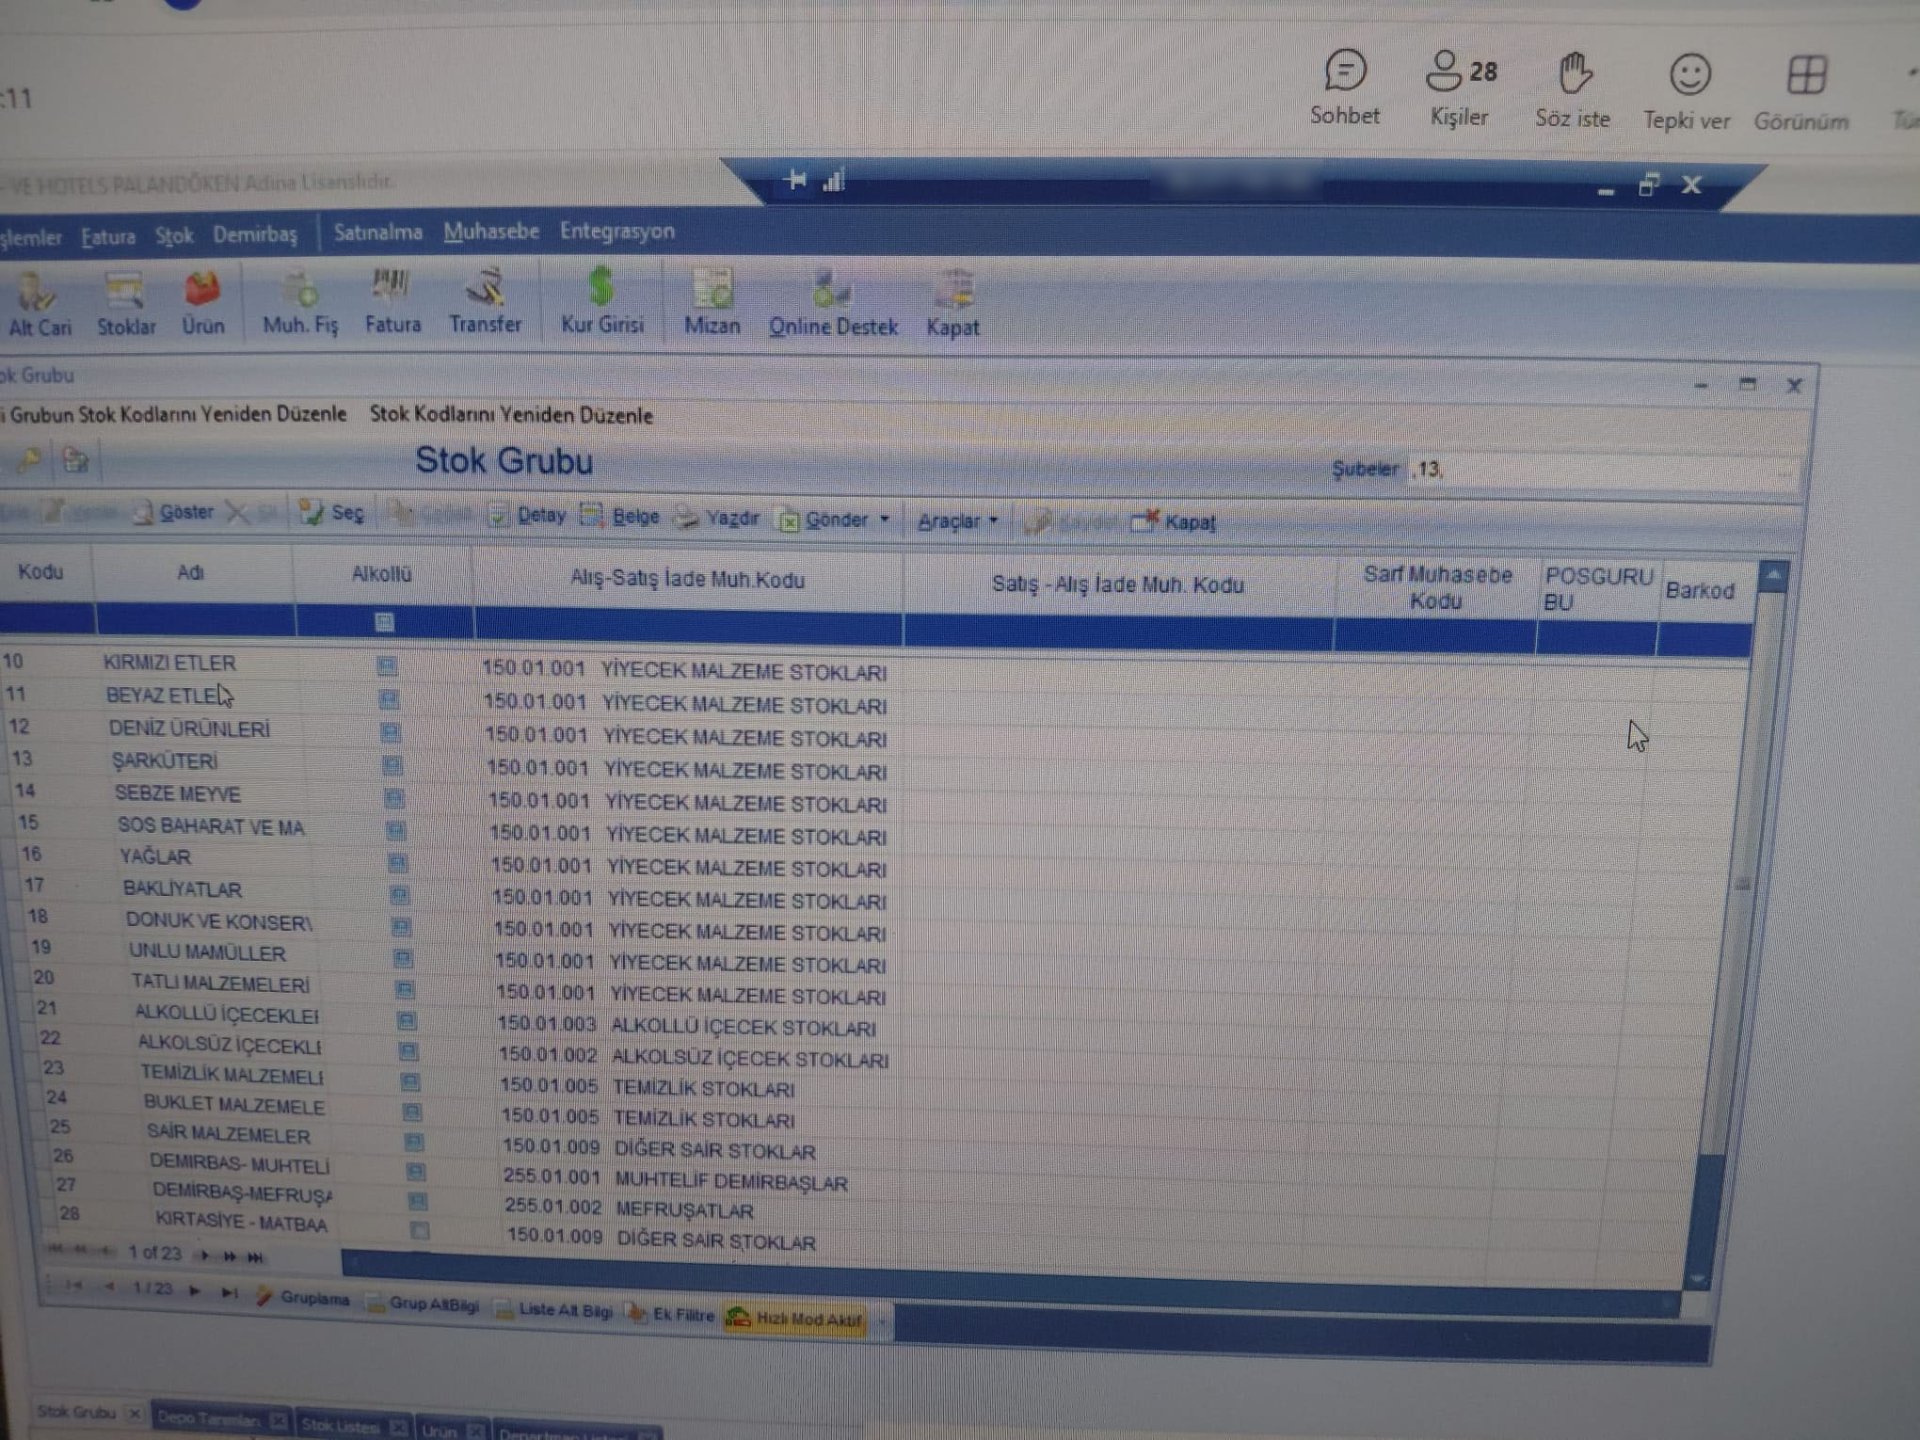1920x1440 pixels.
Task: Select 255.01.001 MUHTELİF DEMİRBAŞLAR cell
Action: point(676,1181)
